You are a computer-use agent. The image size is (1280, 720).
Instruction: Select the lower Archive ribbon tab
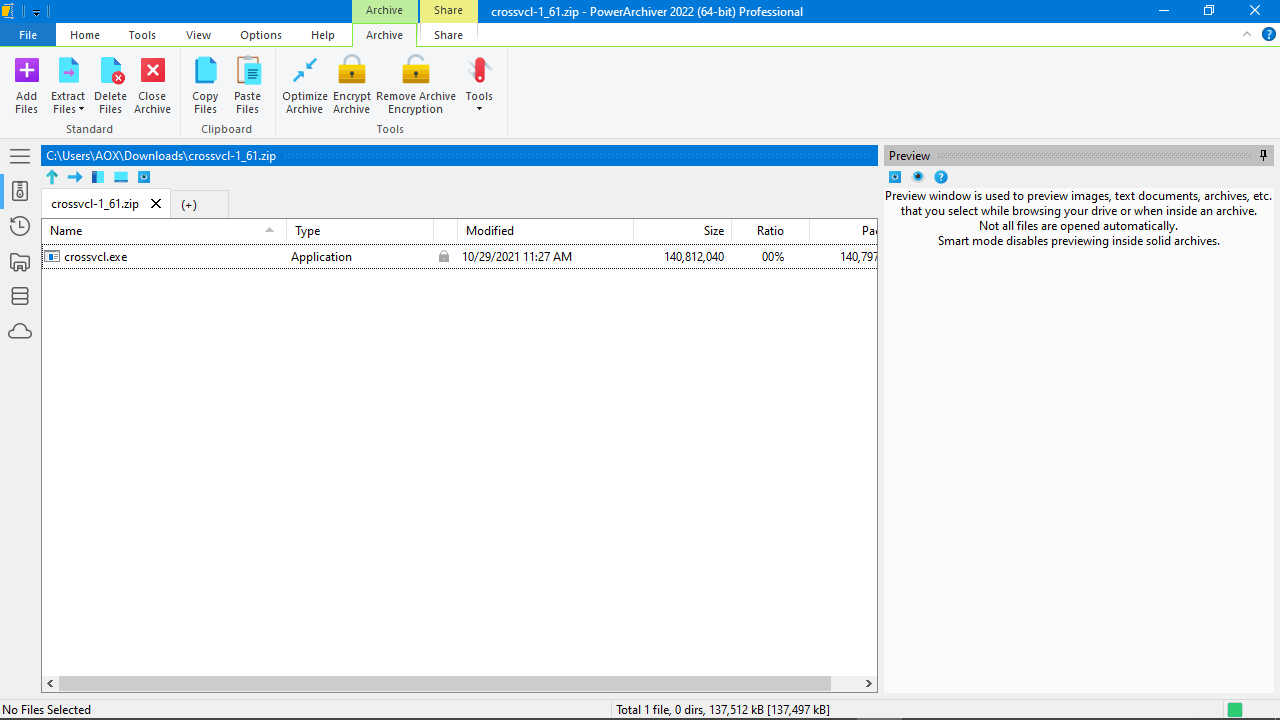coord(385,35)
